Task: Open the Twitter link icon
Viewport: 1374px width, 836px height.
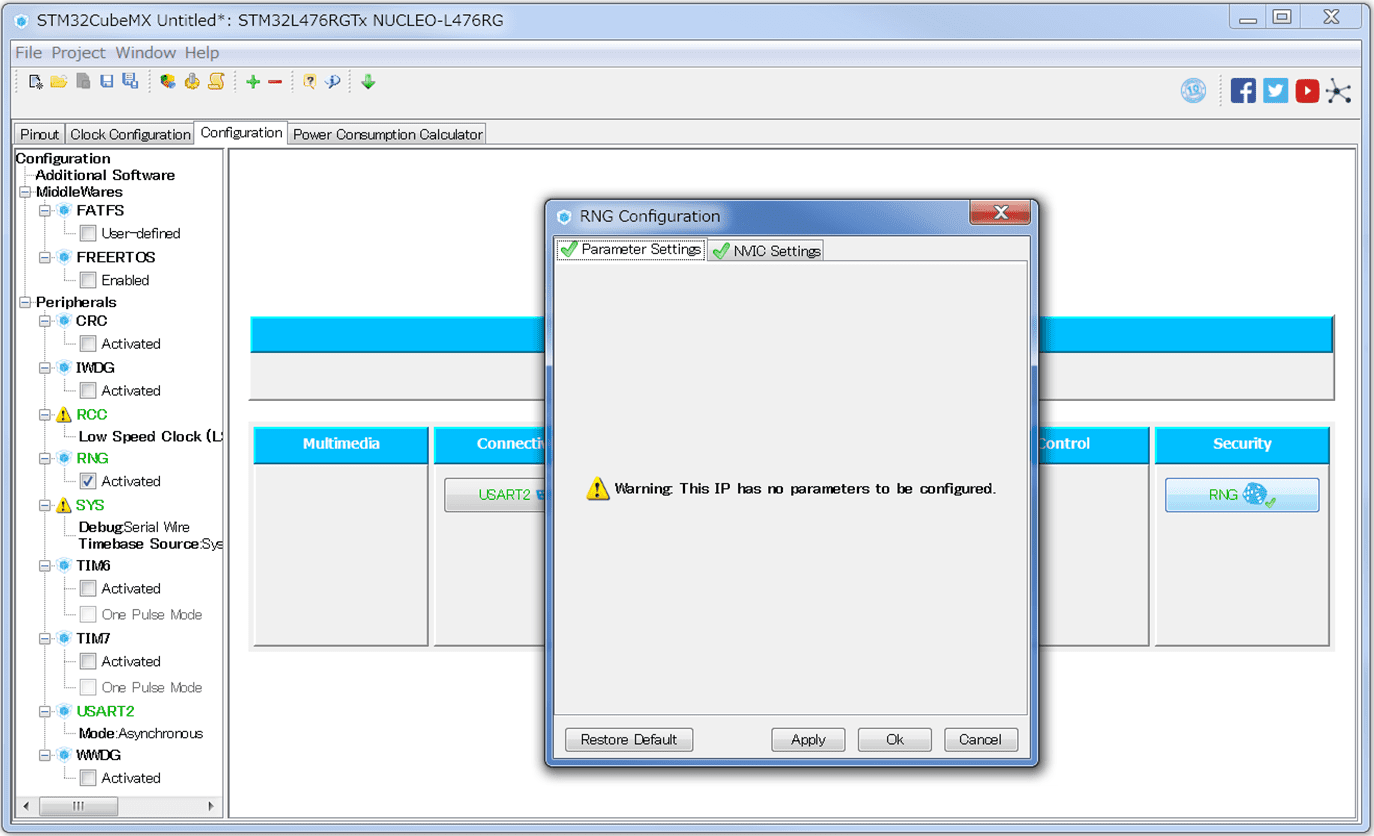Action: click(1275, 91)
